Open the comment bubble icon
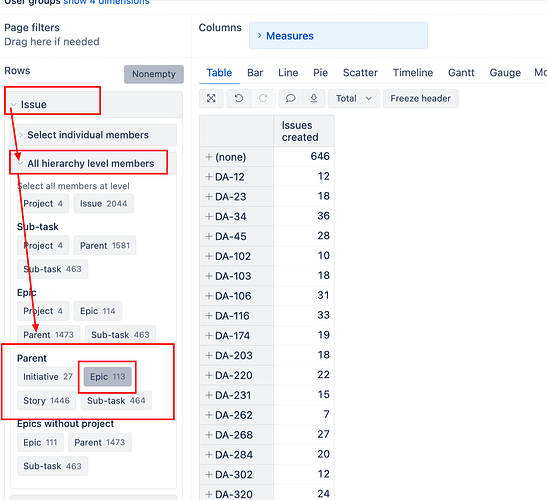The height and width of the screenshot is (500, 547). (290, 98)
